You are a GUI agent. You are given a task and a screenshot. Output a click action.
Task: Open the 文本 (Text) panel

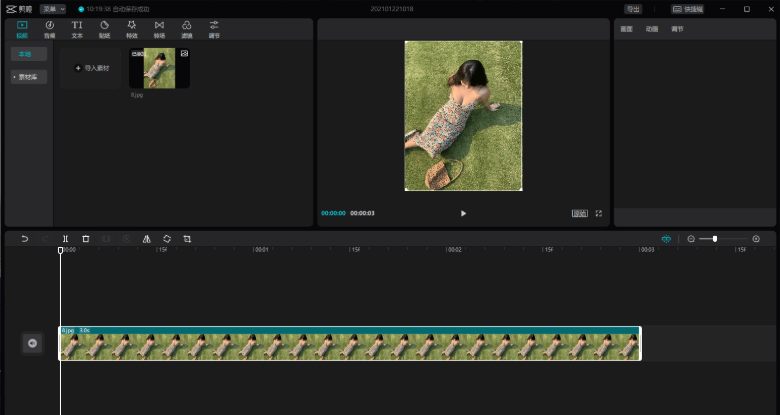pyautogui.click(x=77, y=28)
